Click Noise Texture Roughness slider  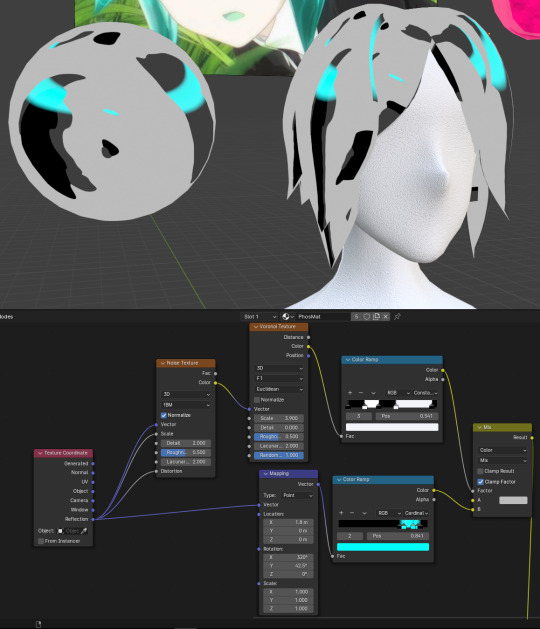pyautogui.click(x=186, y=452)
